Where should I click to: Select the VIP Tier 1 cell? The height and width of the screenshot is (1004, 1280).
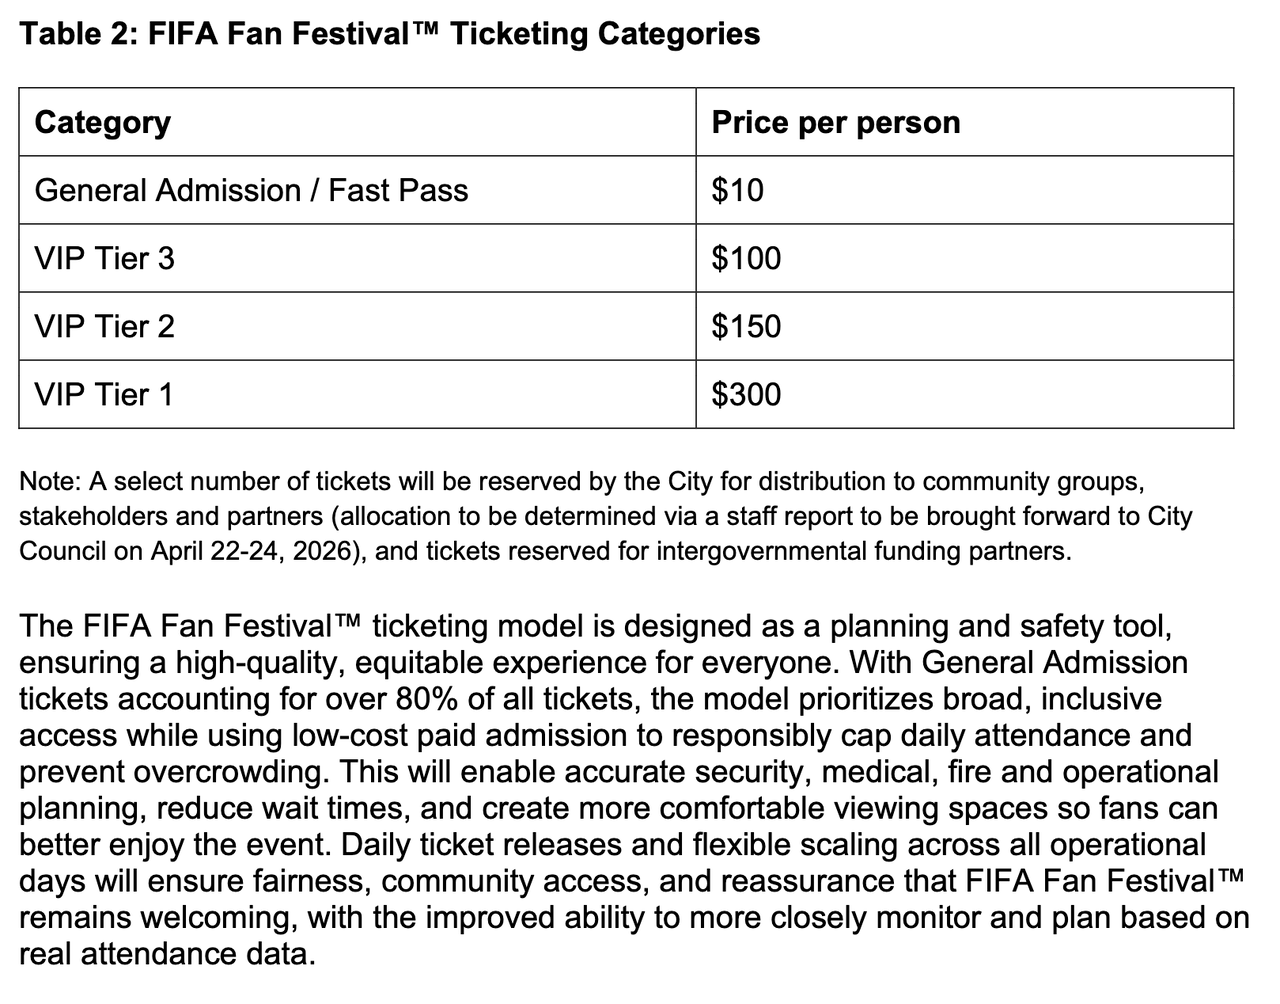click(104, 394)
